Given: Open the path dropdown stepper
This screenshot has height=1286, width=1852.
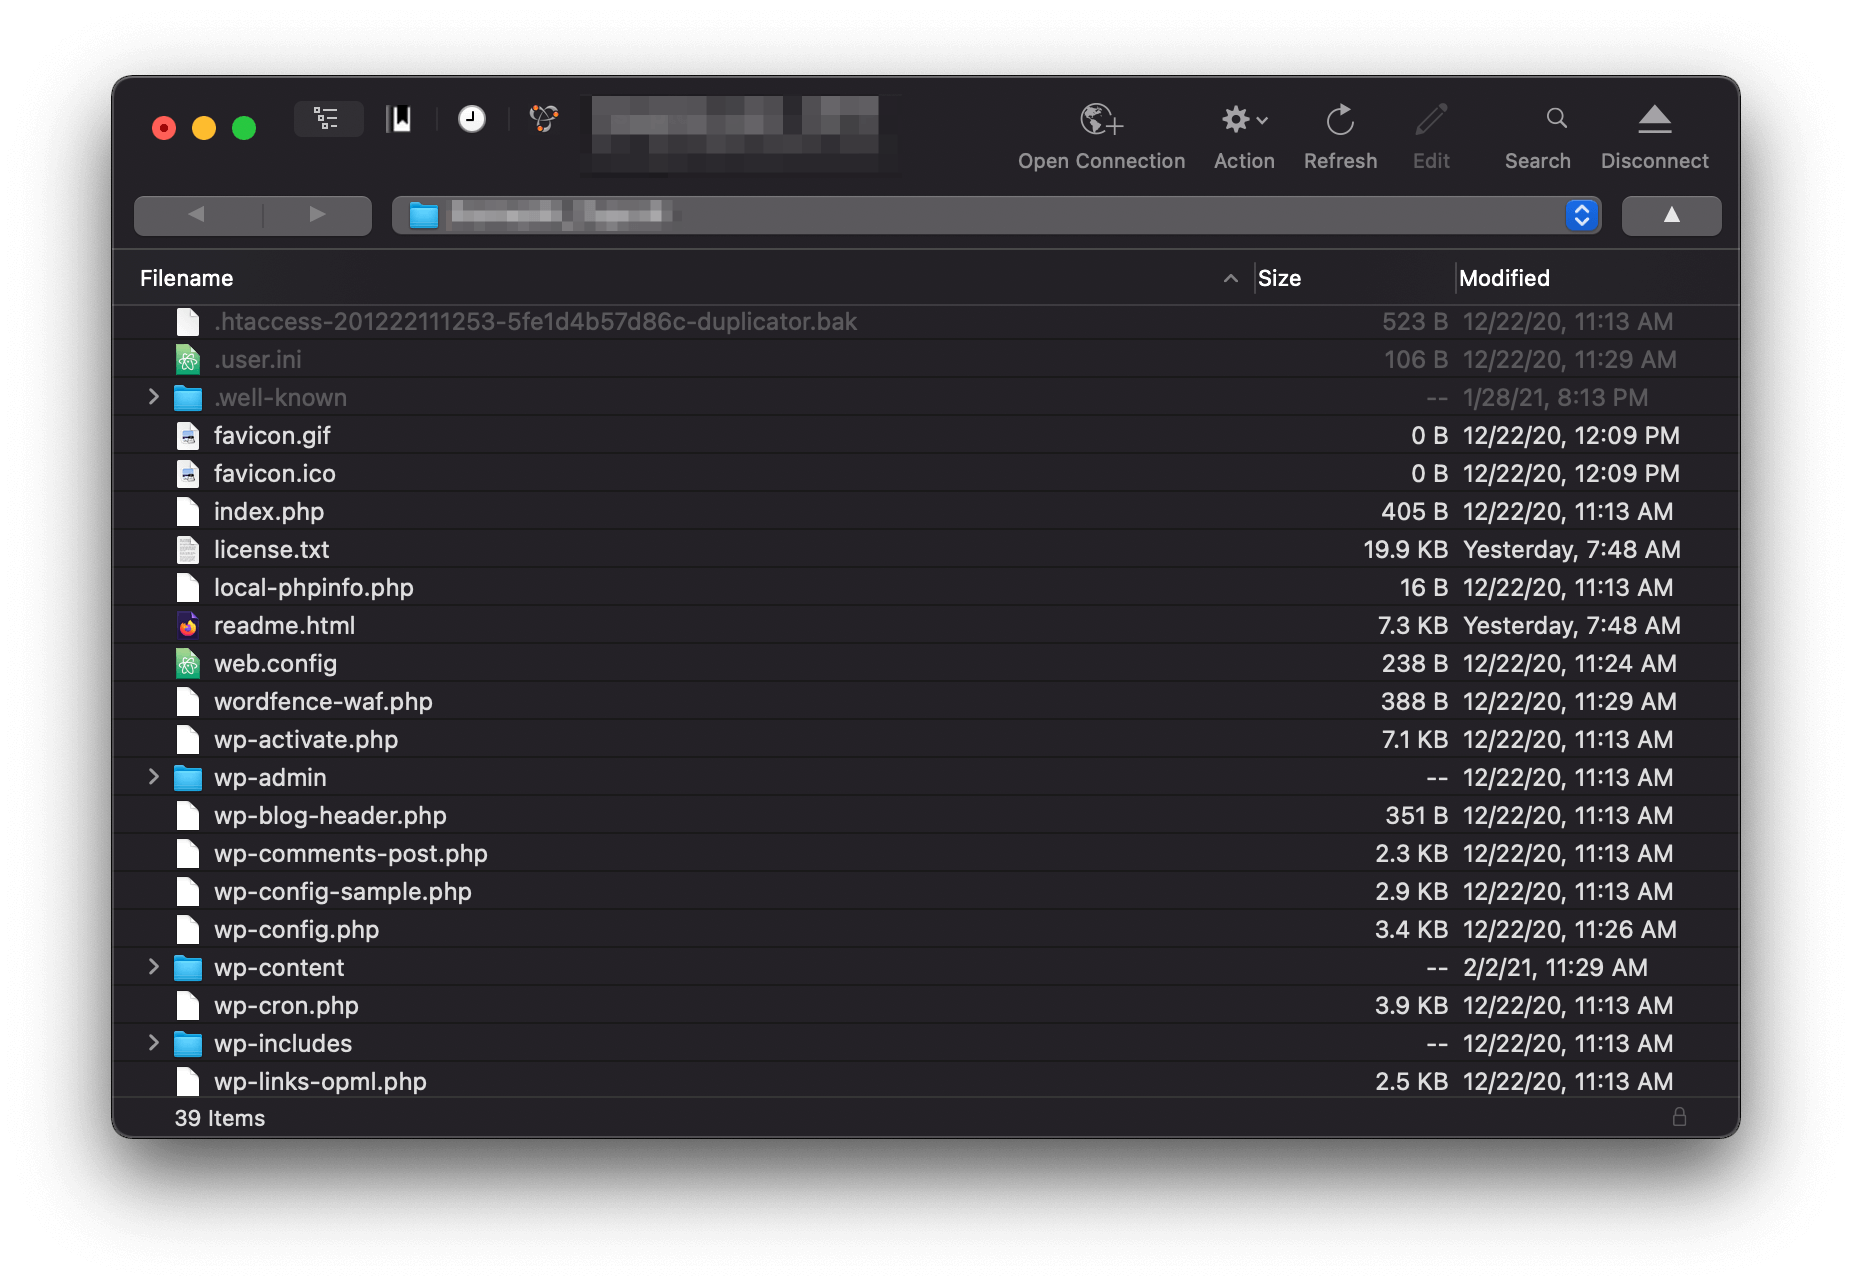Looking at the screenshot, I should pyautogui.click(x=1581, y=215).
